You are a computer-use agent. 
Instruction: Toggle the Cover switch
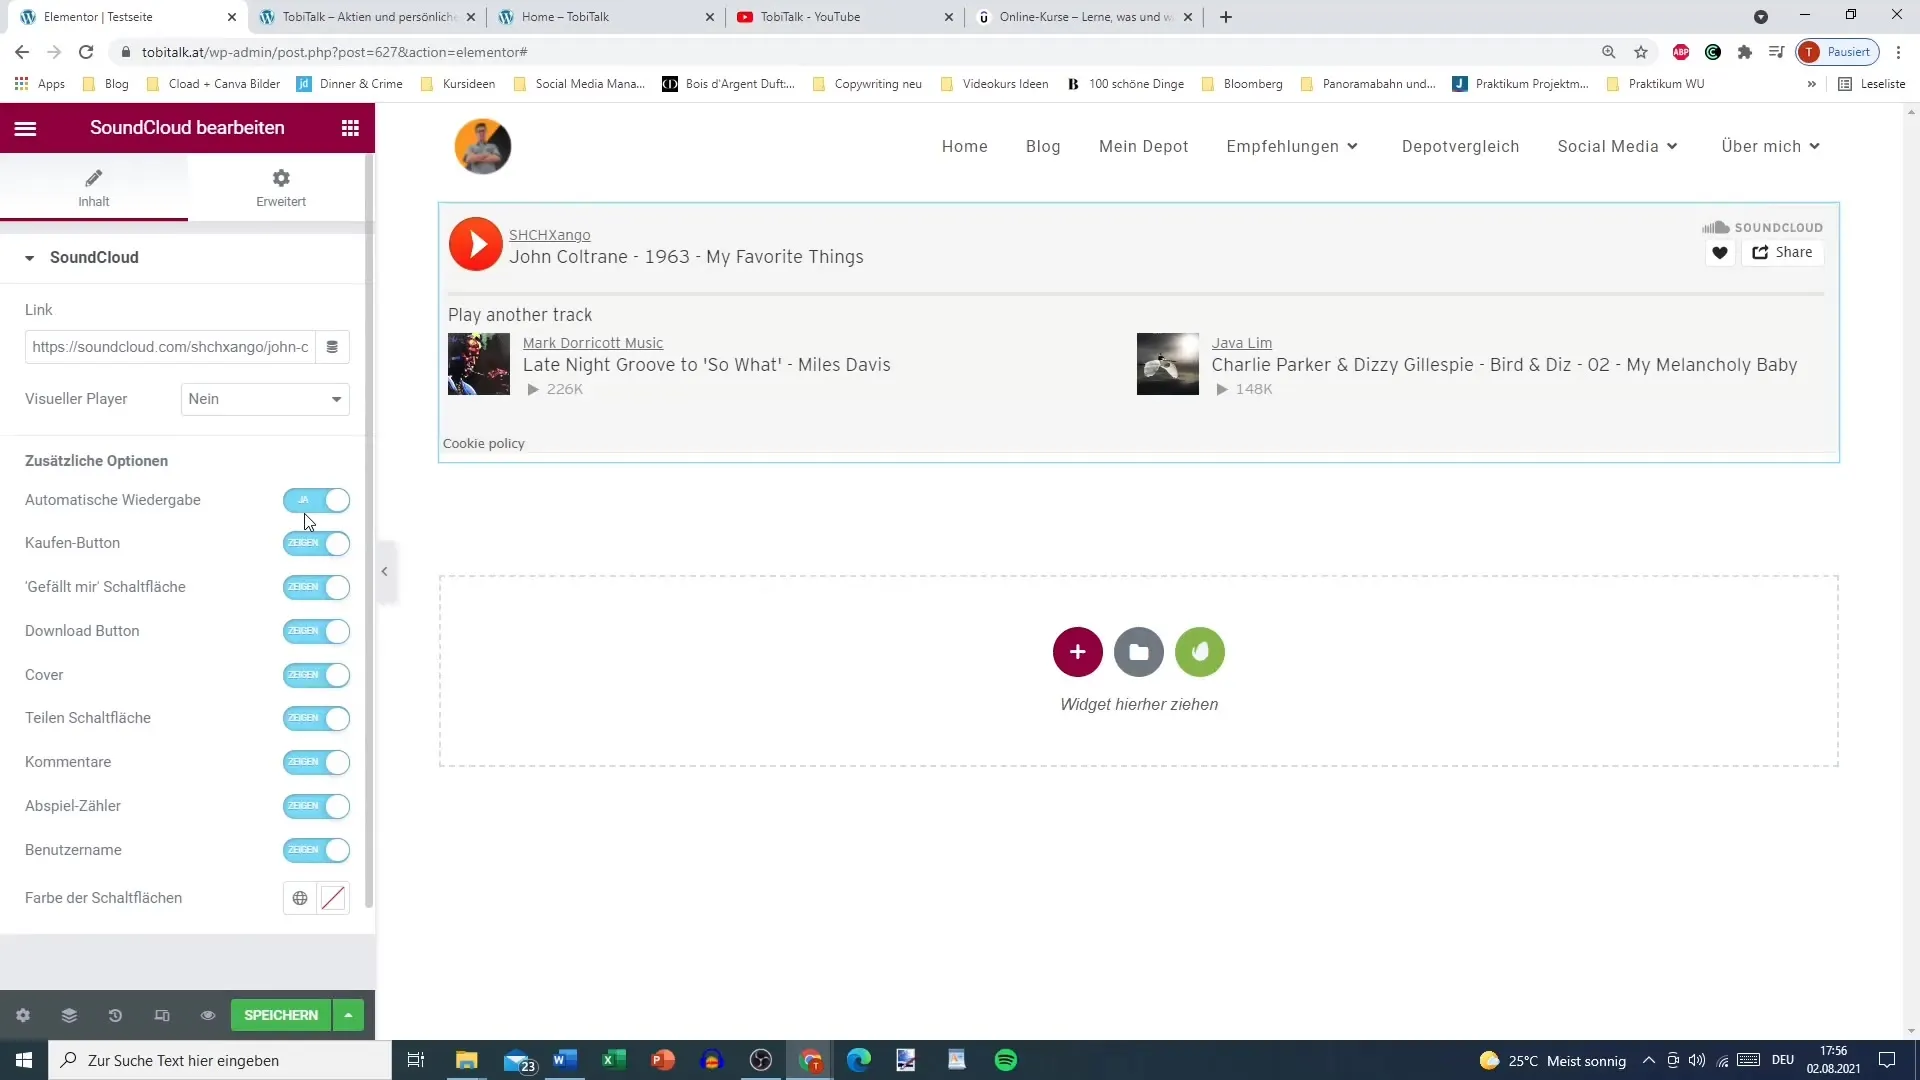[316, 675]
